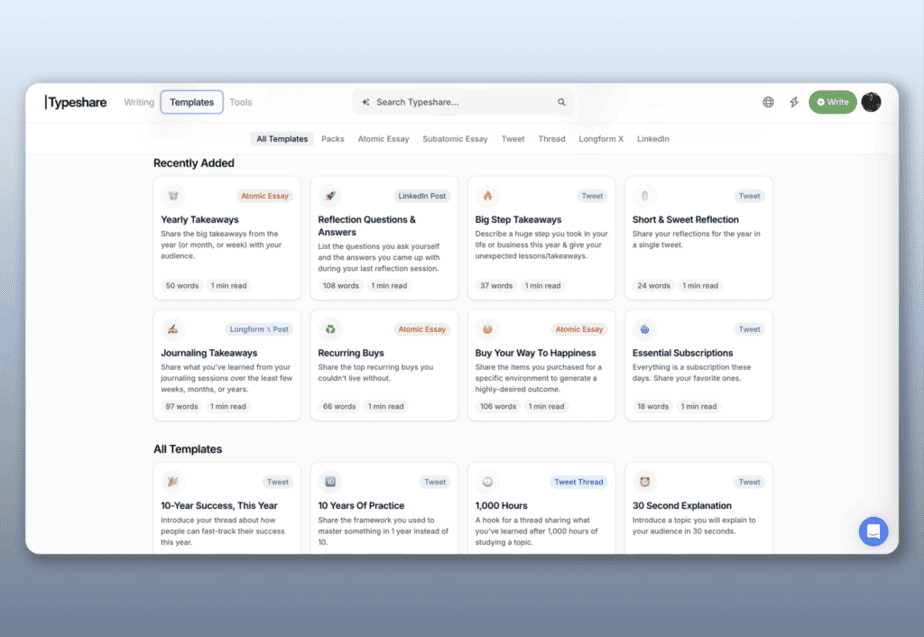This screenshot has height=637, width=924.
Task: Click the 37 words badge
Action: coord(496,285)
